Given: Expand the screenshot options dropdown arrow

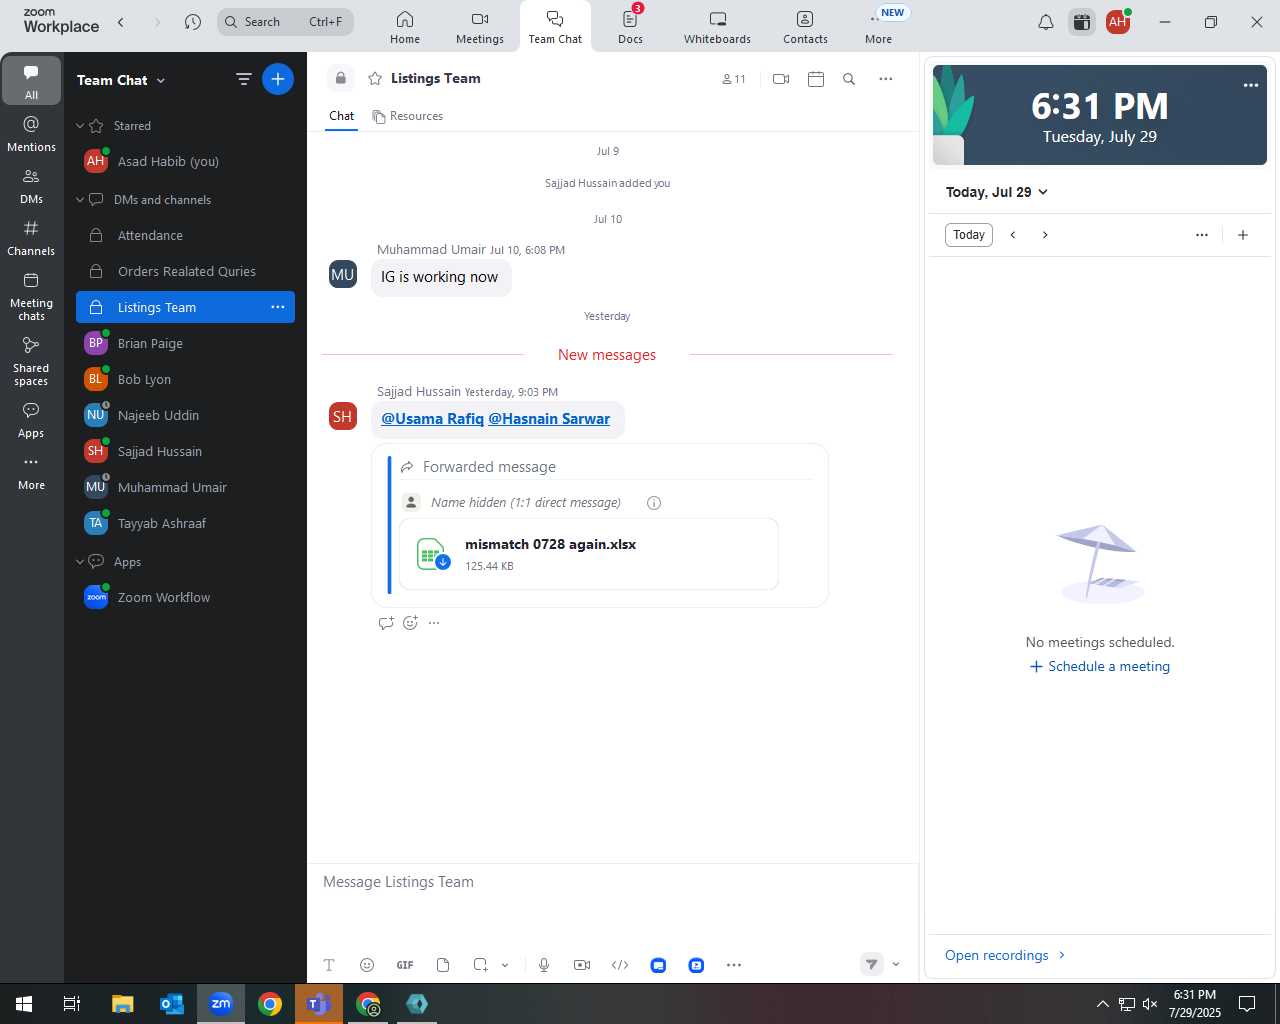Looking at the screenshot, I should (x=505, y=965).
